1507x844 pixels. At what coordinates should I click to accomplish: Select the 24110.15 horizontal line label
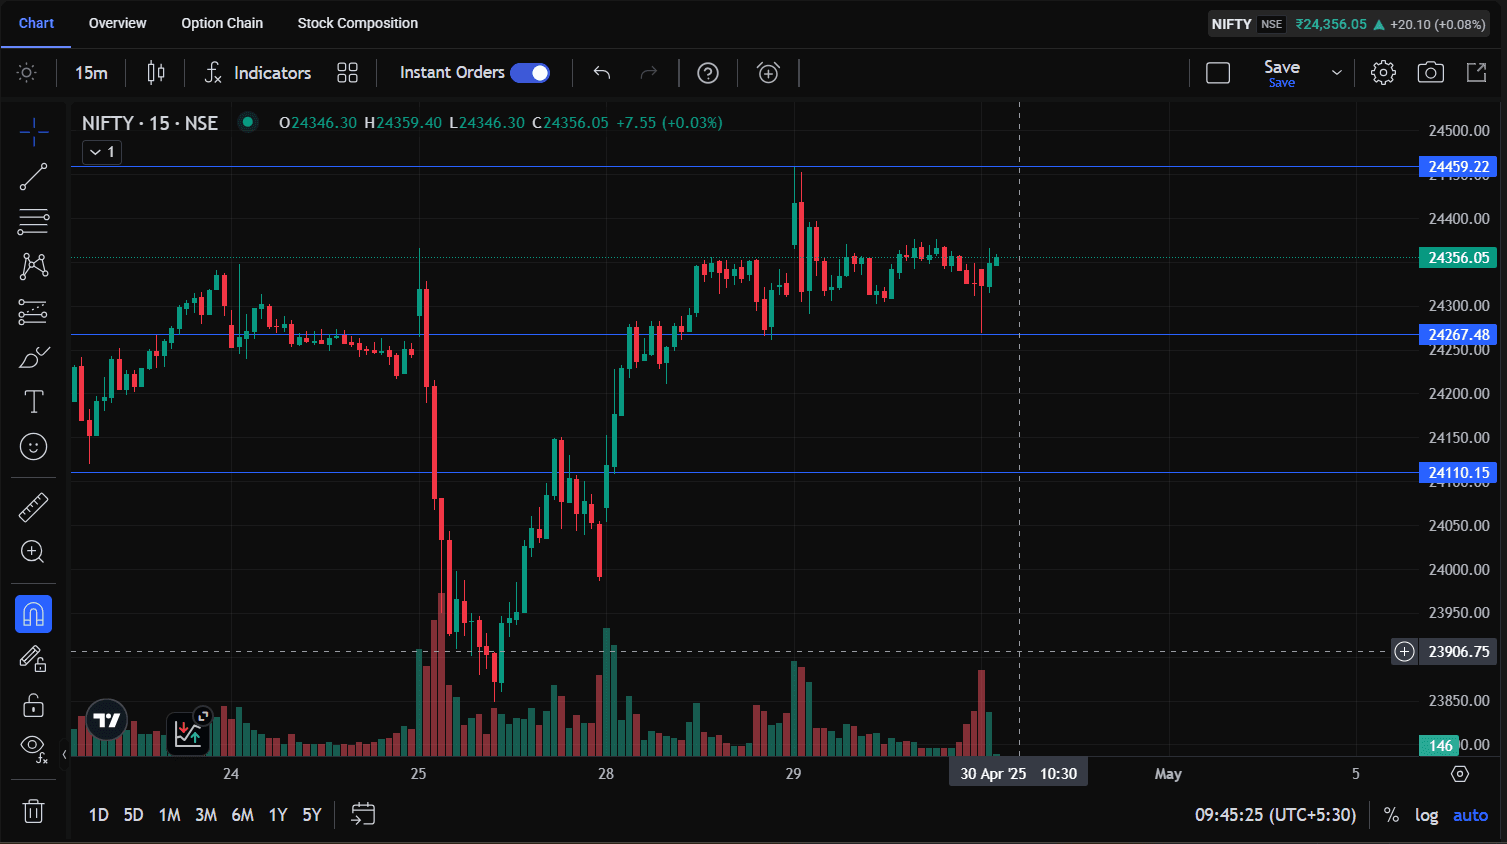(x=1458, y=473)
